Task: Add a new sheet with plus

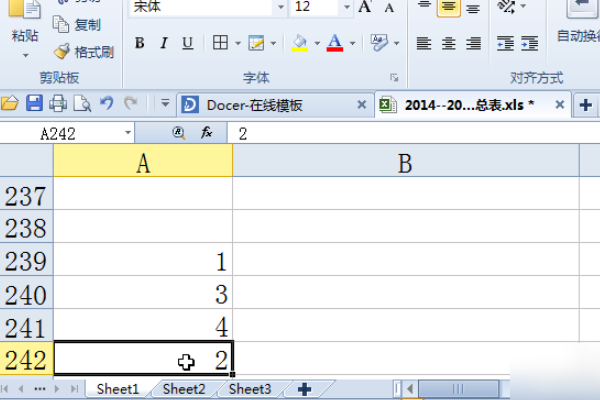Action: [x=305, y=389]
